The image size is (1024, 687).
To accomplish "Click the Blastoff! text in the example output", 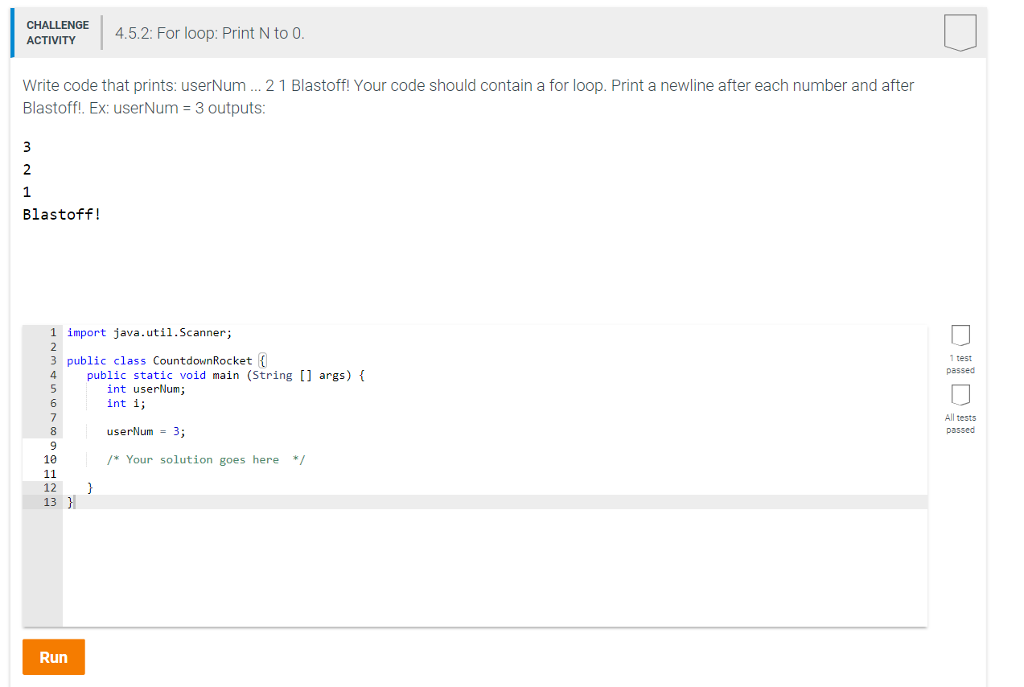I will [60, 214].
